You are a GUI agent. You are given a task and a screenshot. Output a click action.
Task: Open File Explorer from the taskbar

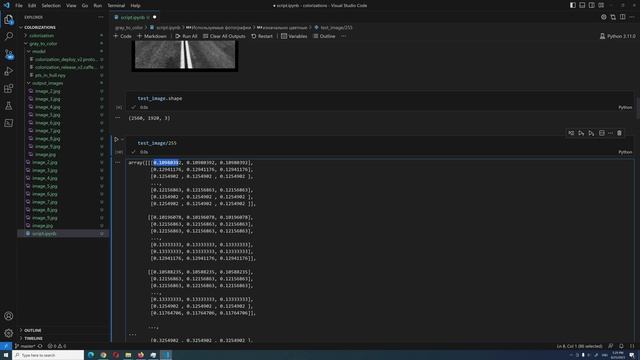(x=128, y=355)
